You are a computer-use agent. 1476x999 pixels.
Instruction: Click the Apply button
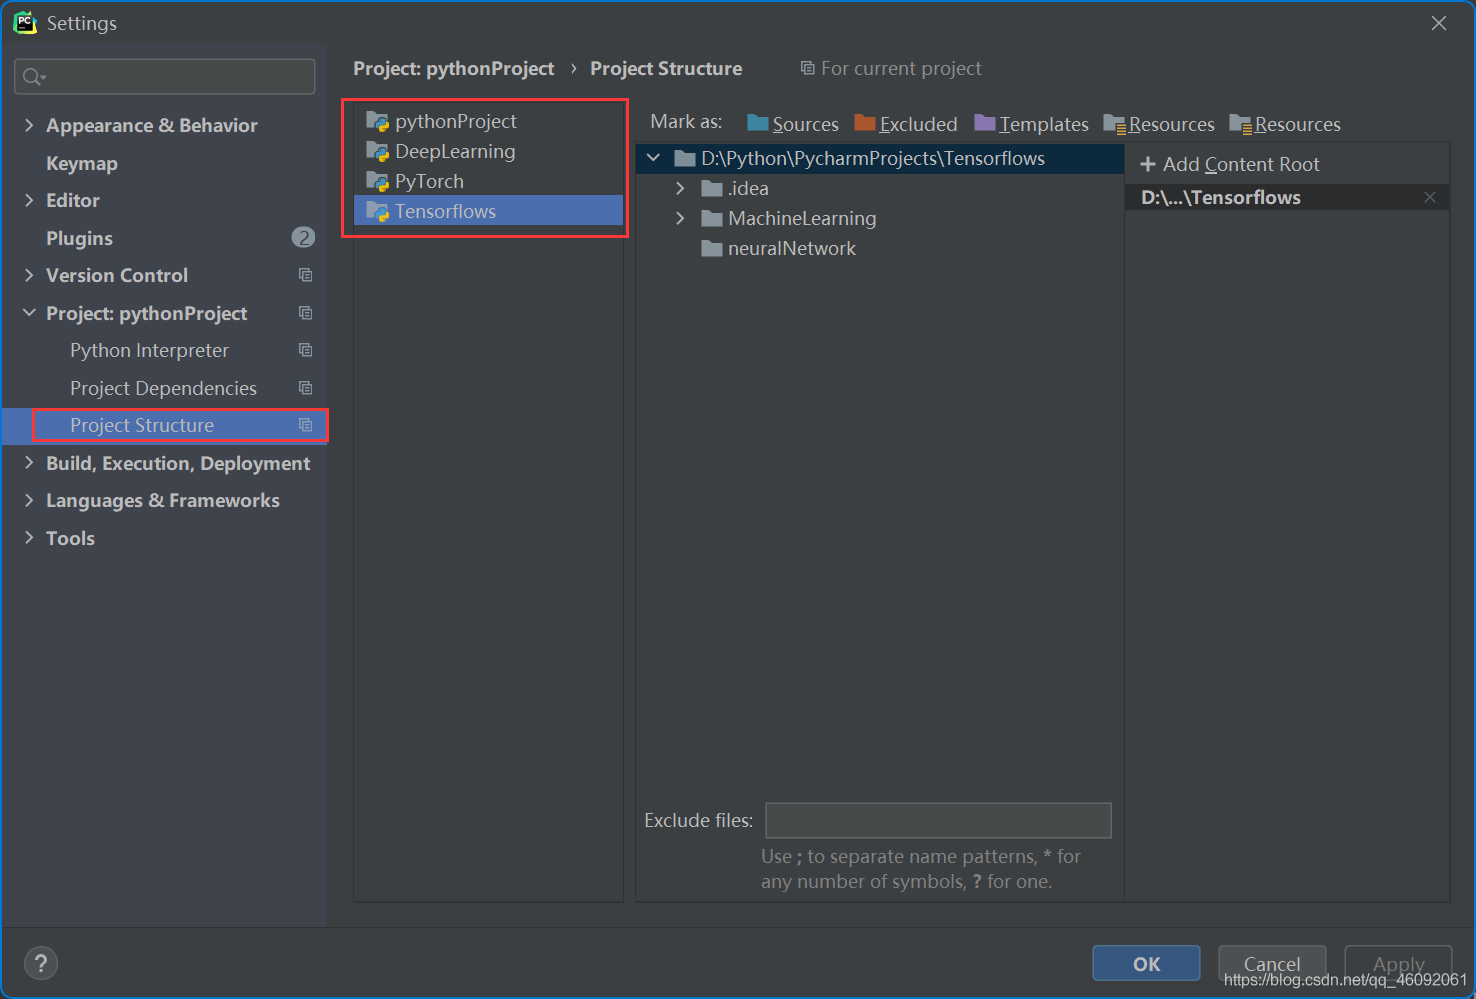pos(1398,963)
